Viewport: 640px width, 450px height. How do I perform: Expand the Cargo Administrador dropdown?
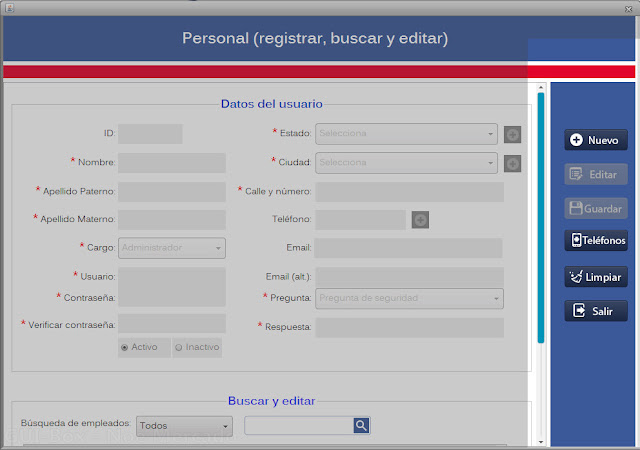coord(172,248)
